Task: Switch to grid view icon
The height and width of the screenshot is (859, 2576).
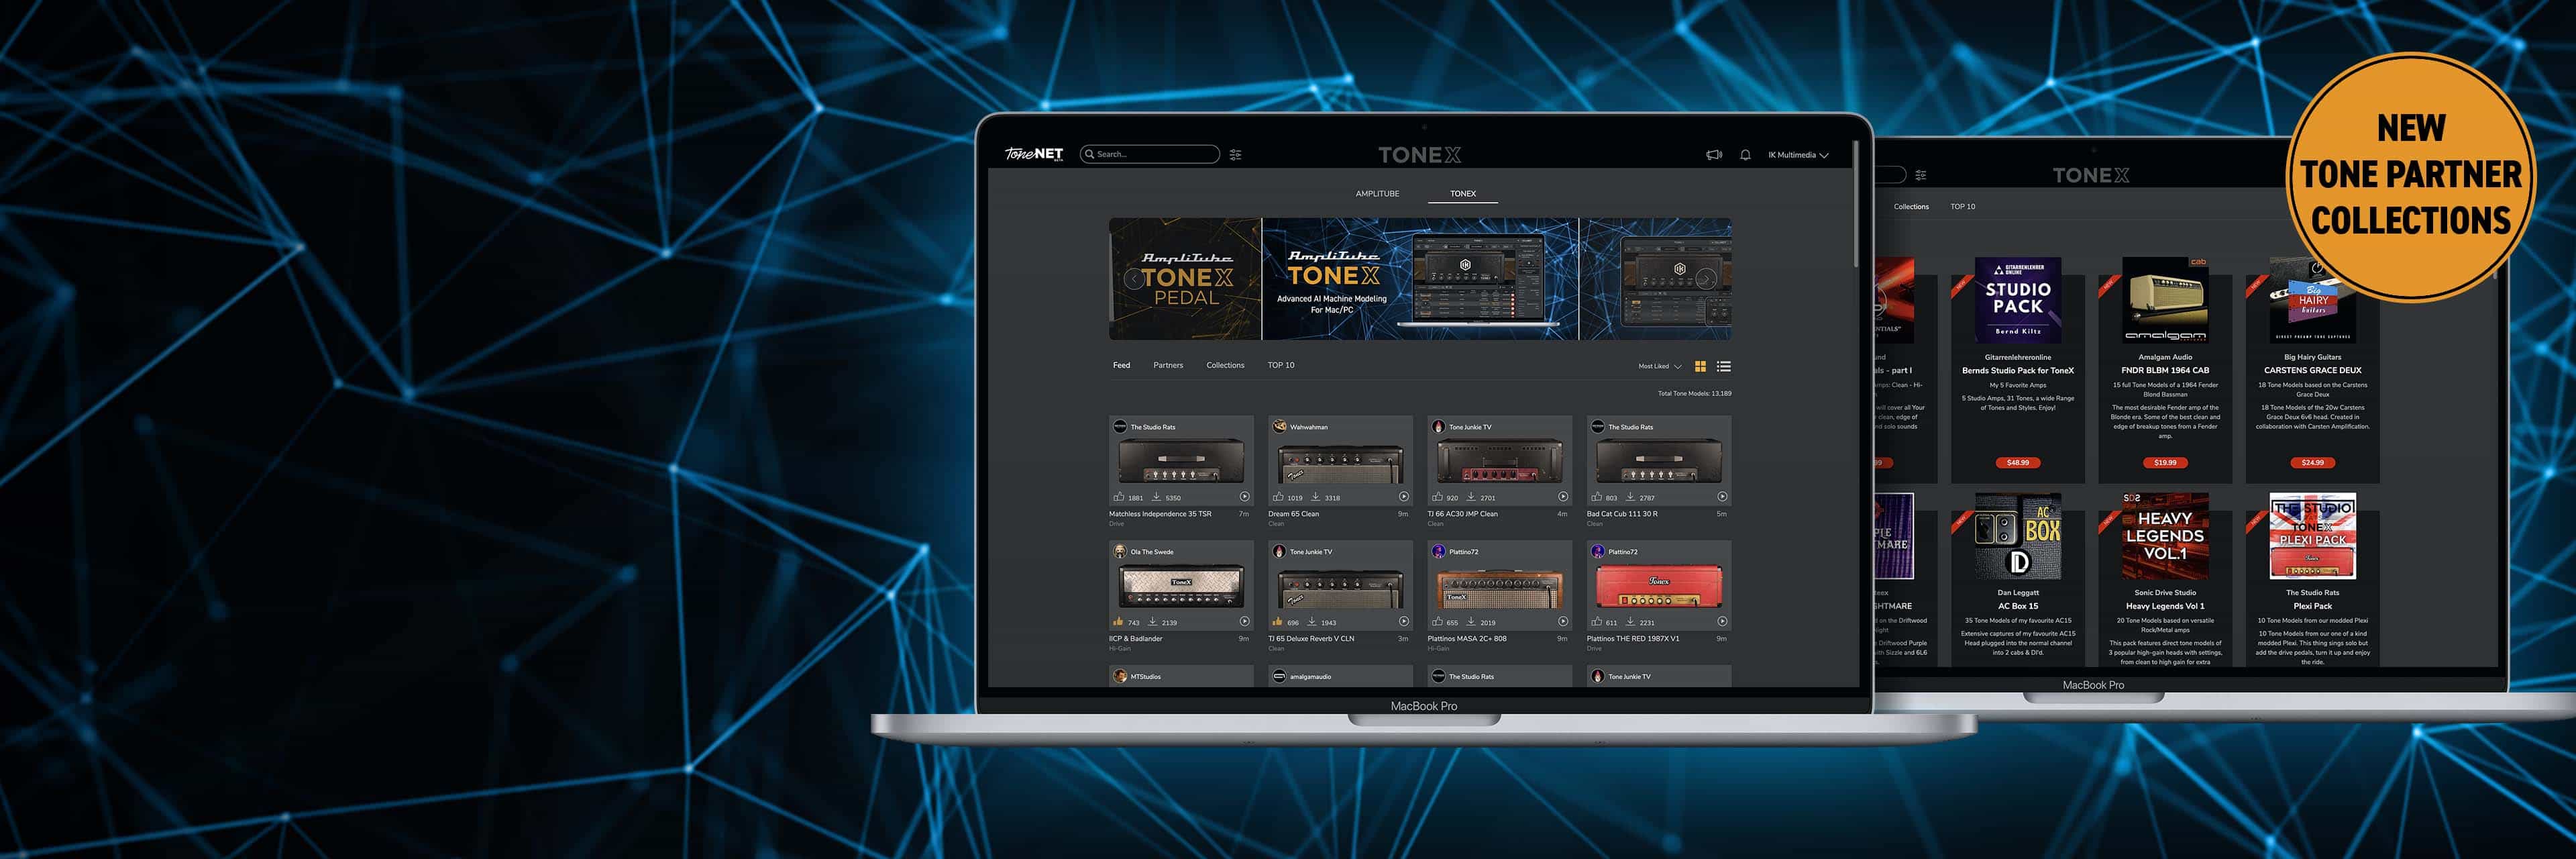Action: 1700,366
